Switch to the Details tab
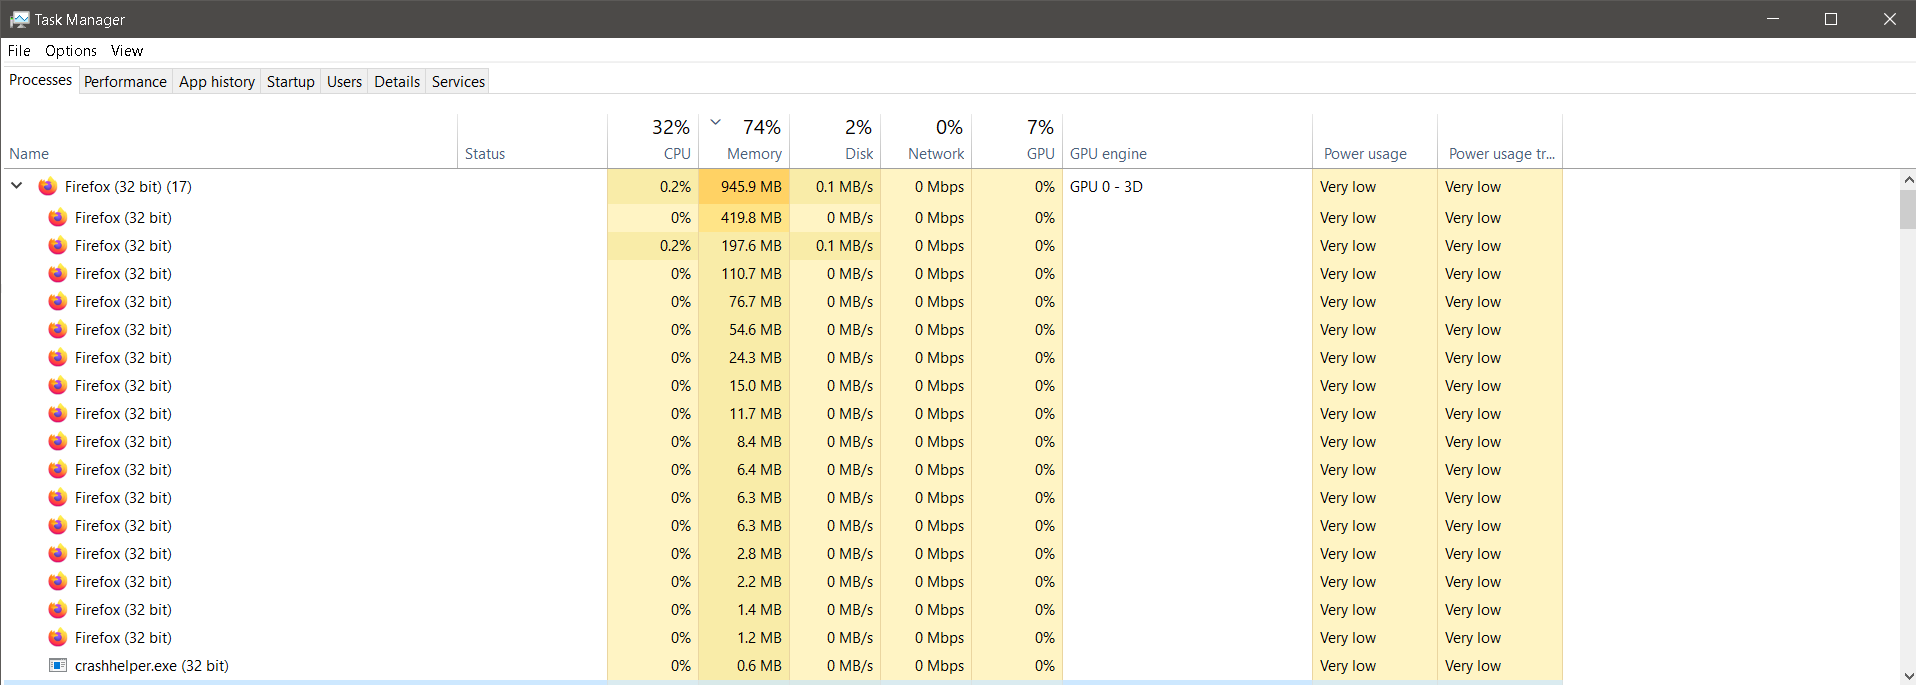Image resolution: width=1916 pixels, height=685 pixels. coord(397,81)
